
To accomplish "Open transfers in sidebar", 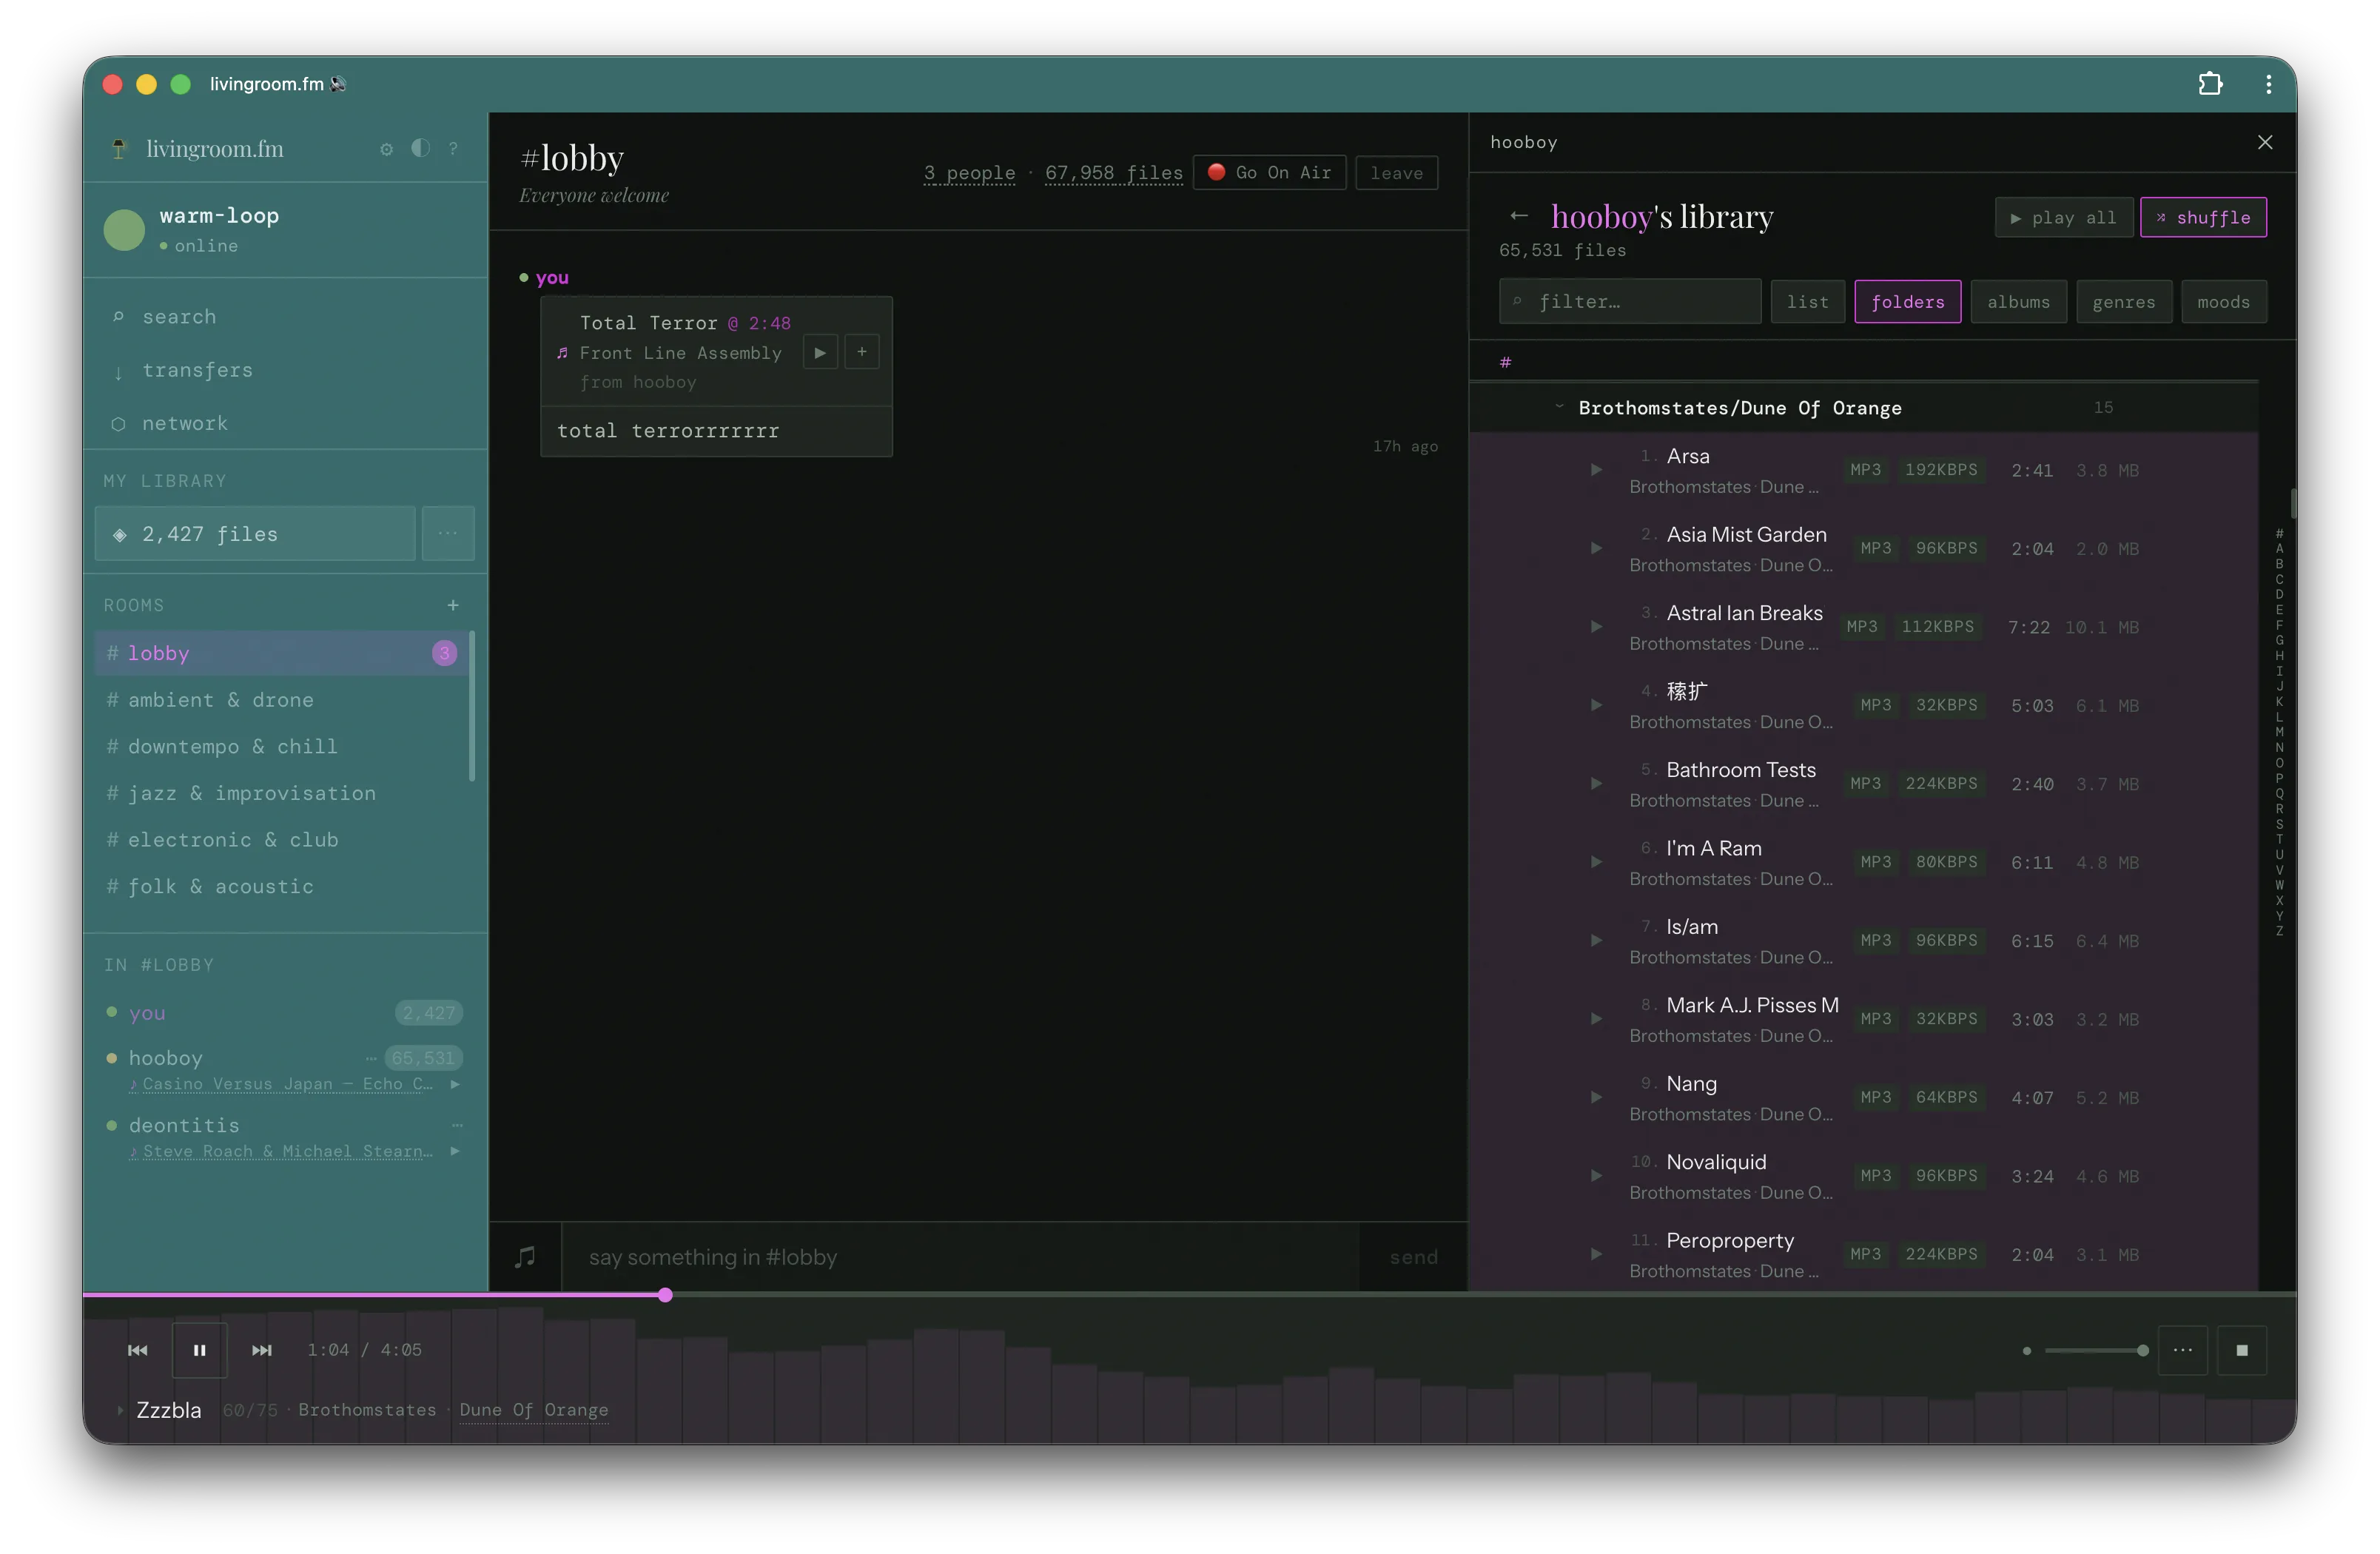I will tap(285, 370).
